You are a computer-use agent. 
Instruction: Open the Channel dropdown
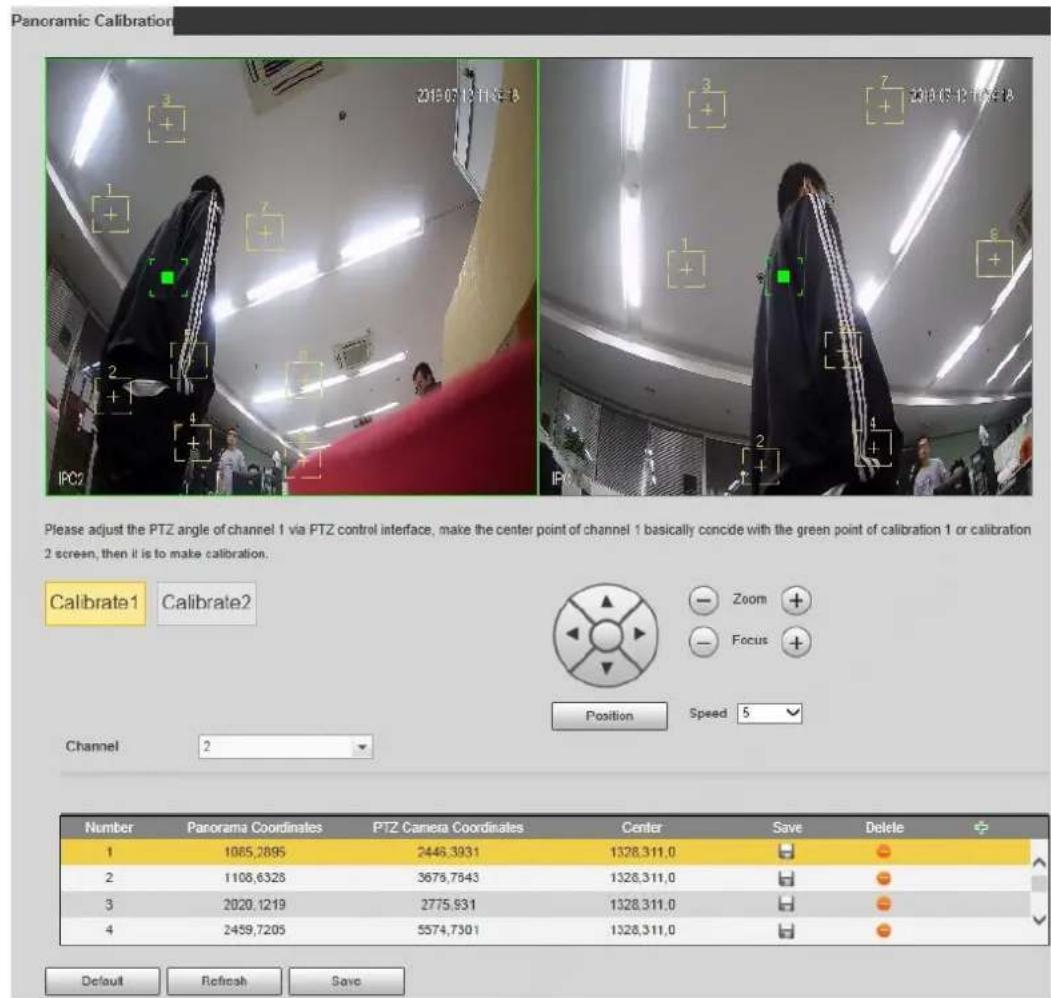pyautogui.click(x=286, y=747)
